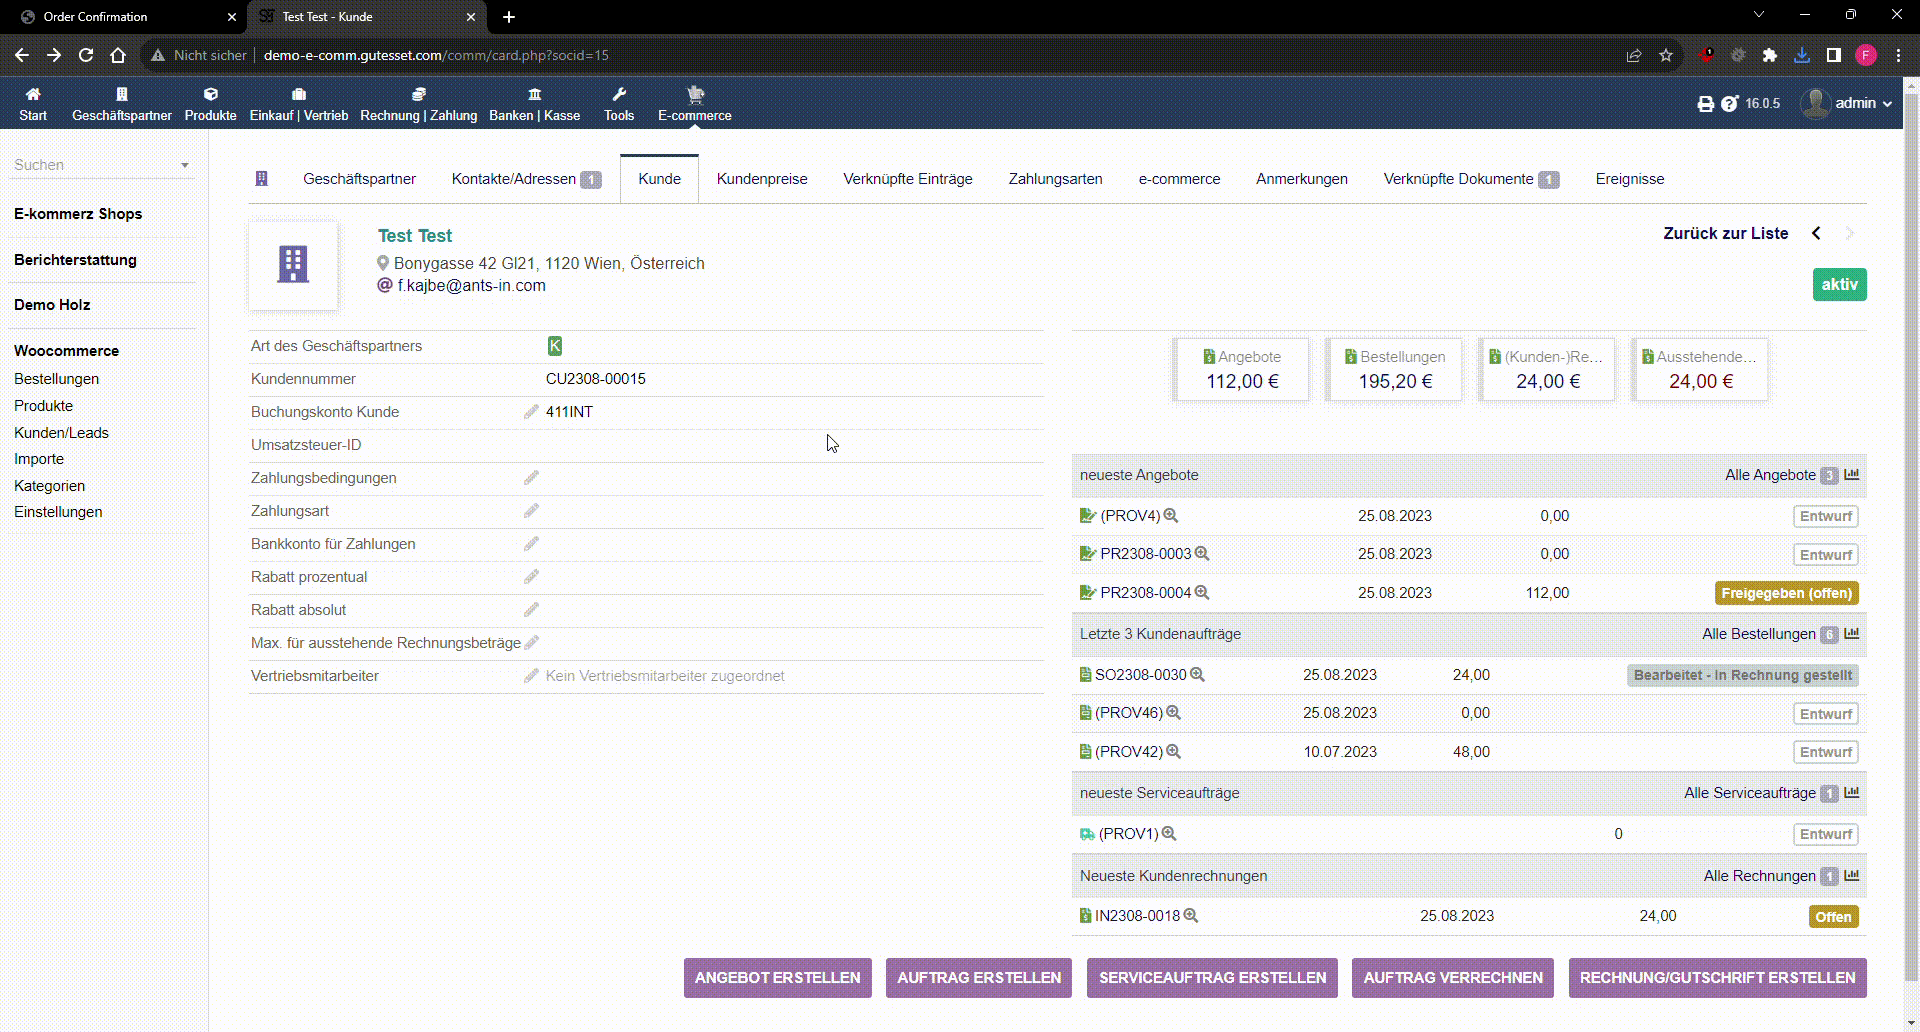Open the f.kajbe@ants-in.com email link

point(472,286)
